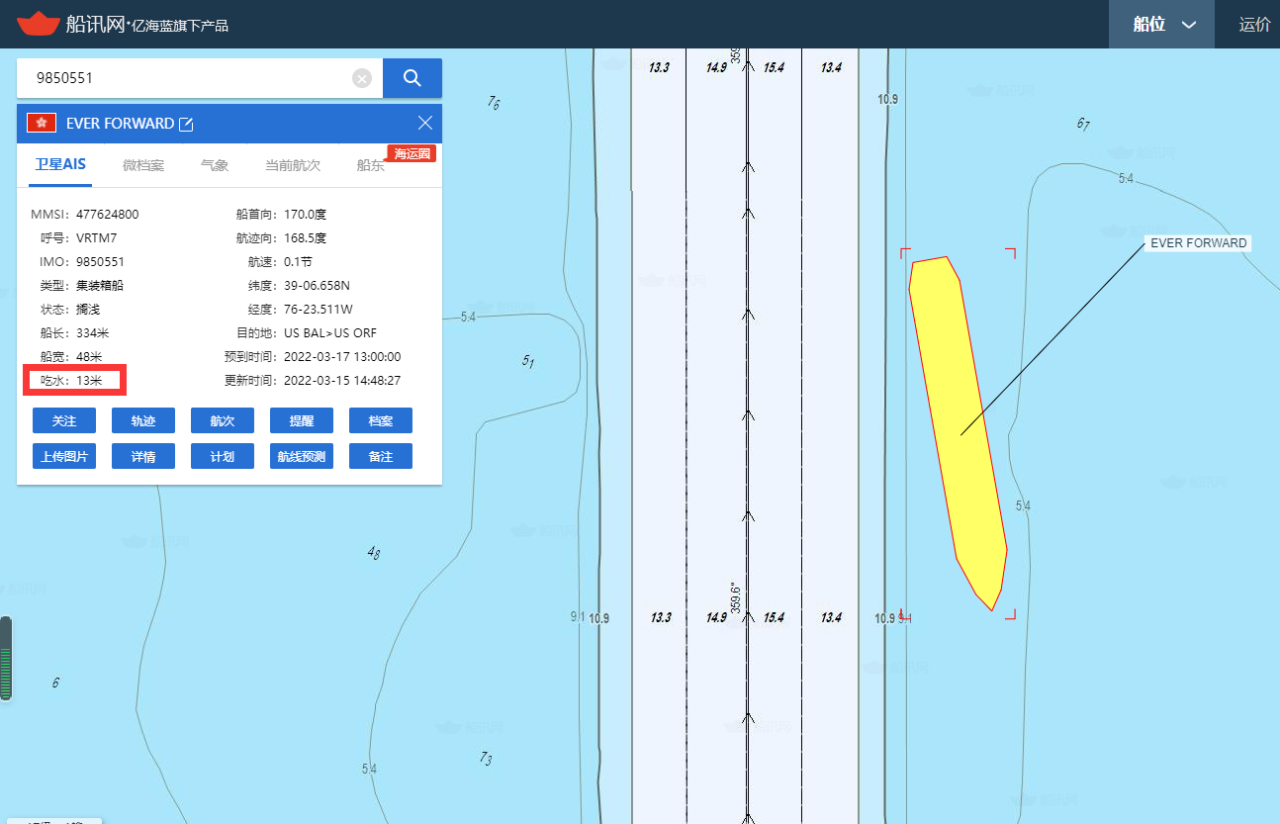The height and width of the screenshot is (824, 1280).
Task: Click the blue magnifier search button
Action: [412, 78]
